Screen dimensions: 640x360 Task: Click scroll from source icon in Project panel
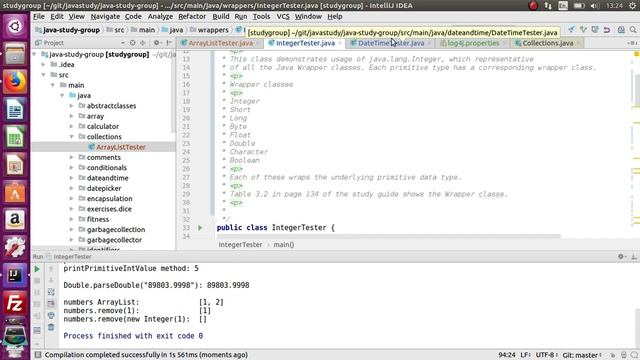133,42
